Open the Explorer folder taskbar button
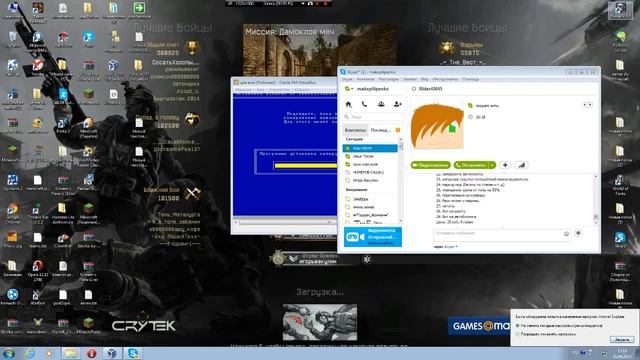The height and width of the screenshot is (360, 640). pyautogui.click(x=70, y=353)
